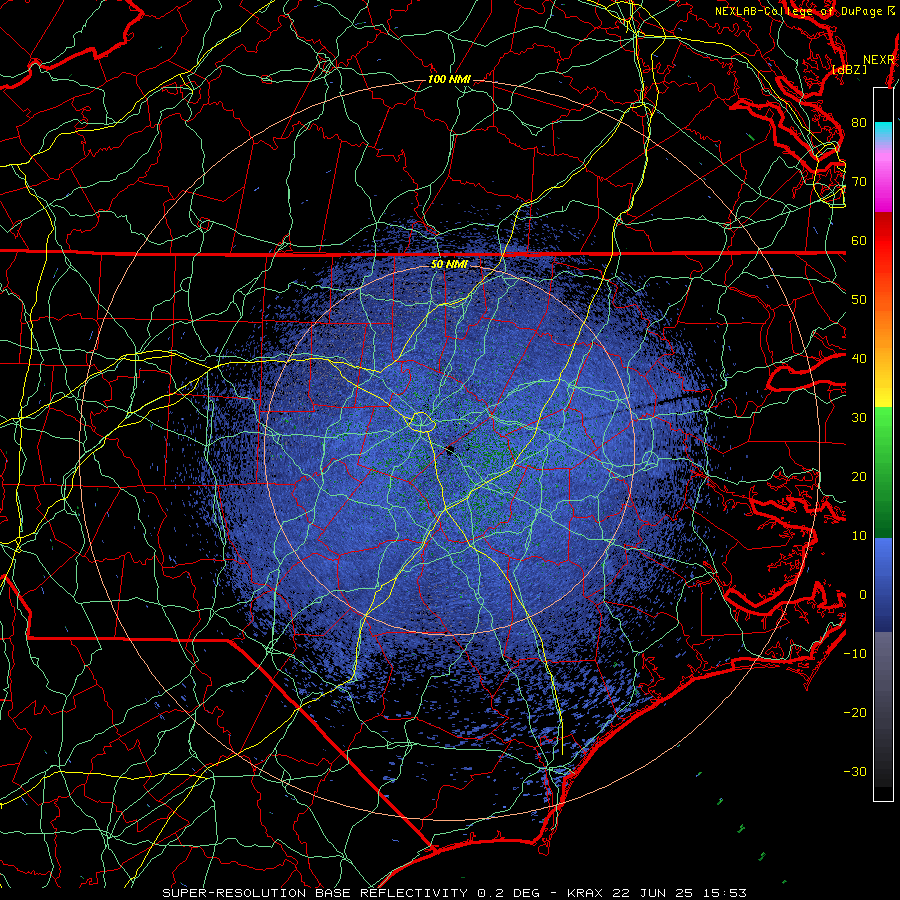The width and height of the screenshot is (900, 900).
Task: Select the 60 value on the dBZ scale
Action: pos(859,240)
